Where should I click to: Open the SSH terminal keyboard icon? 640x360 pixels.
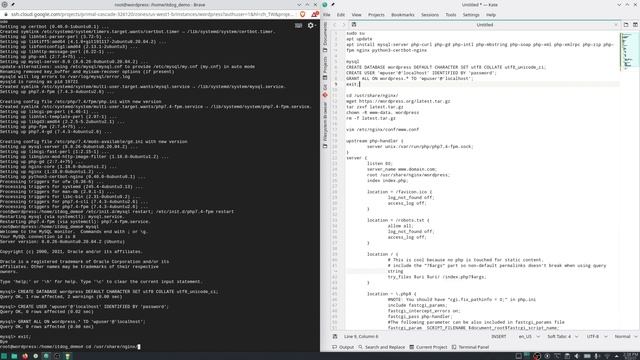tap(298, 25)
